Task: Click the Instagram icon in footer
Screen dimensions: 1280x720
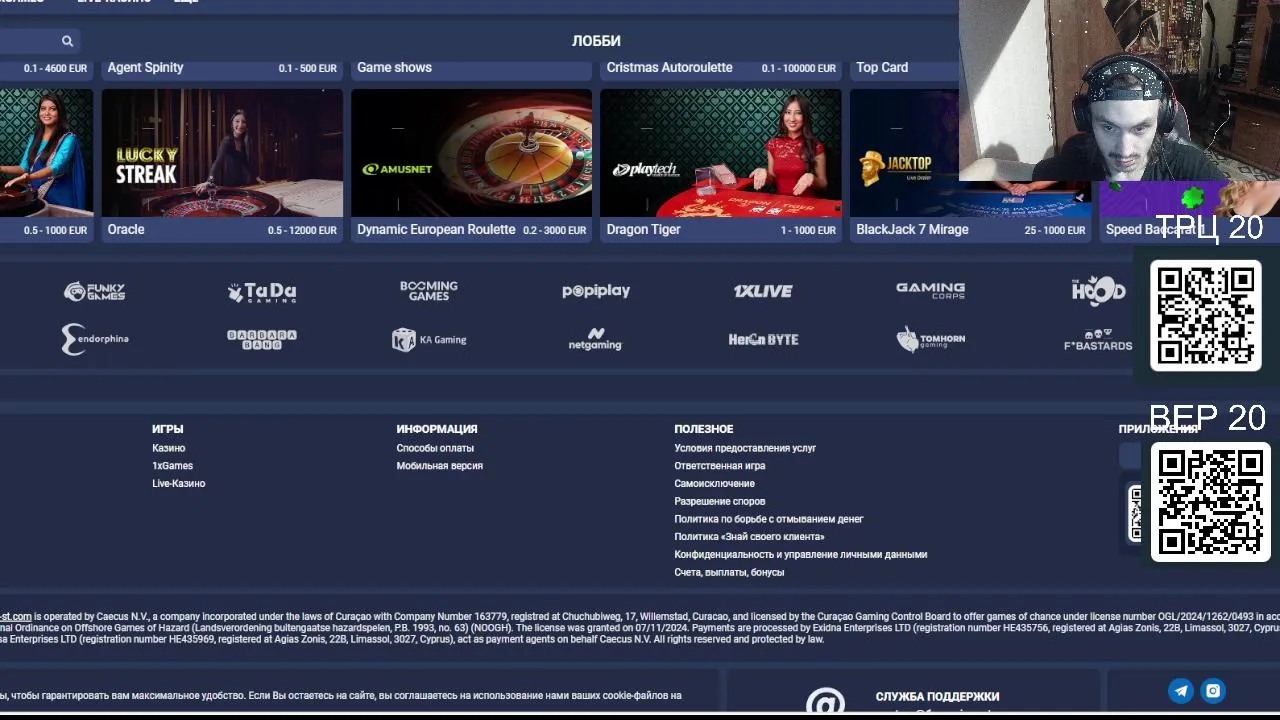Action: tap(1213, 691)
